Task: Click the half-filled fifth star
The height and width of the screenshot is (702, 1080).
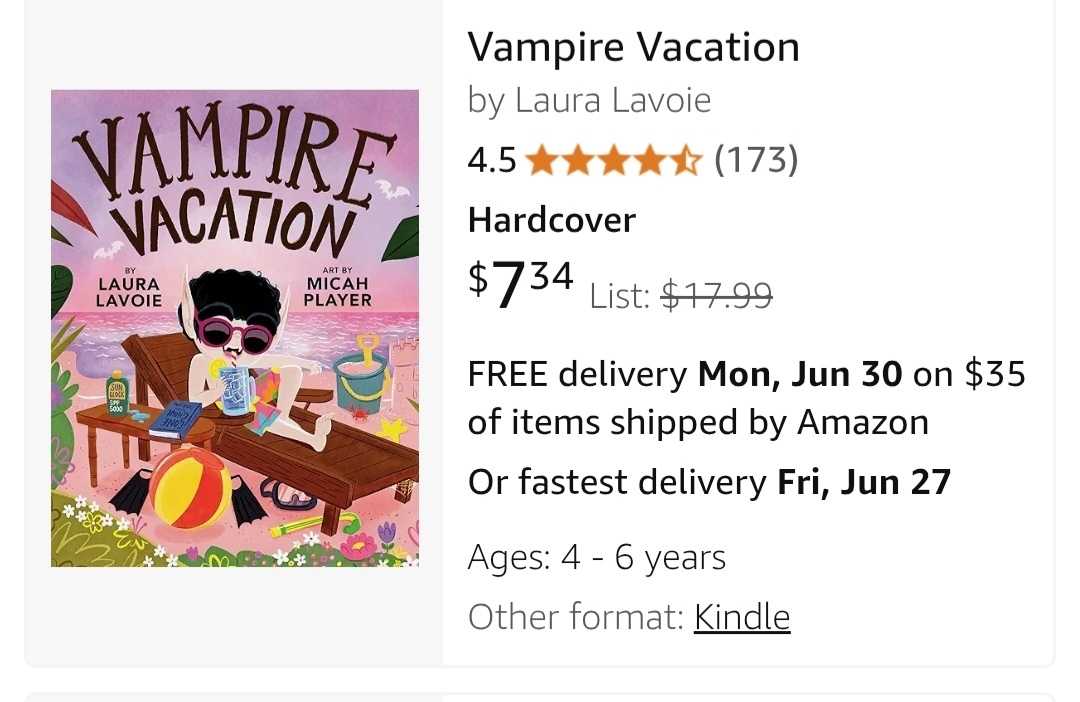Action: (x=687, y=160)
